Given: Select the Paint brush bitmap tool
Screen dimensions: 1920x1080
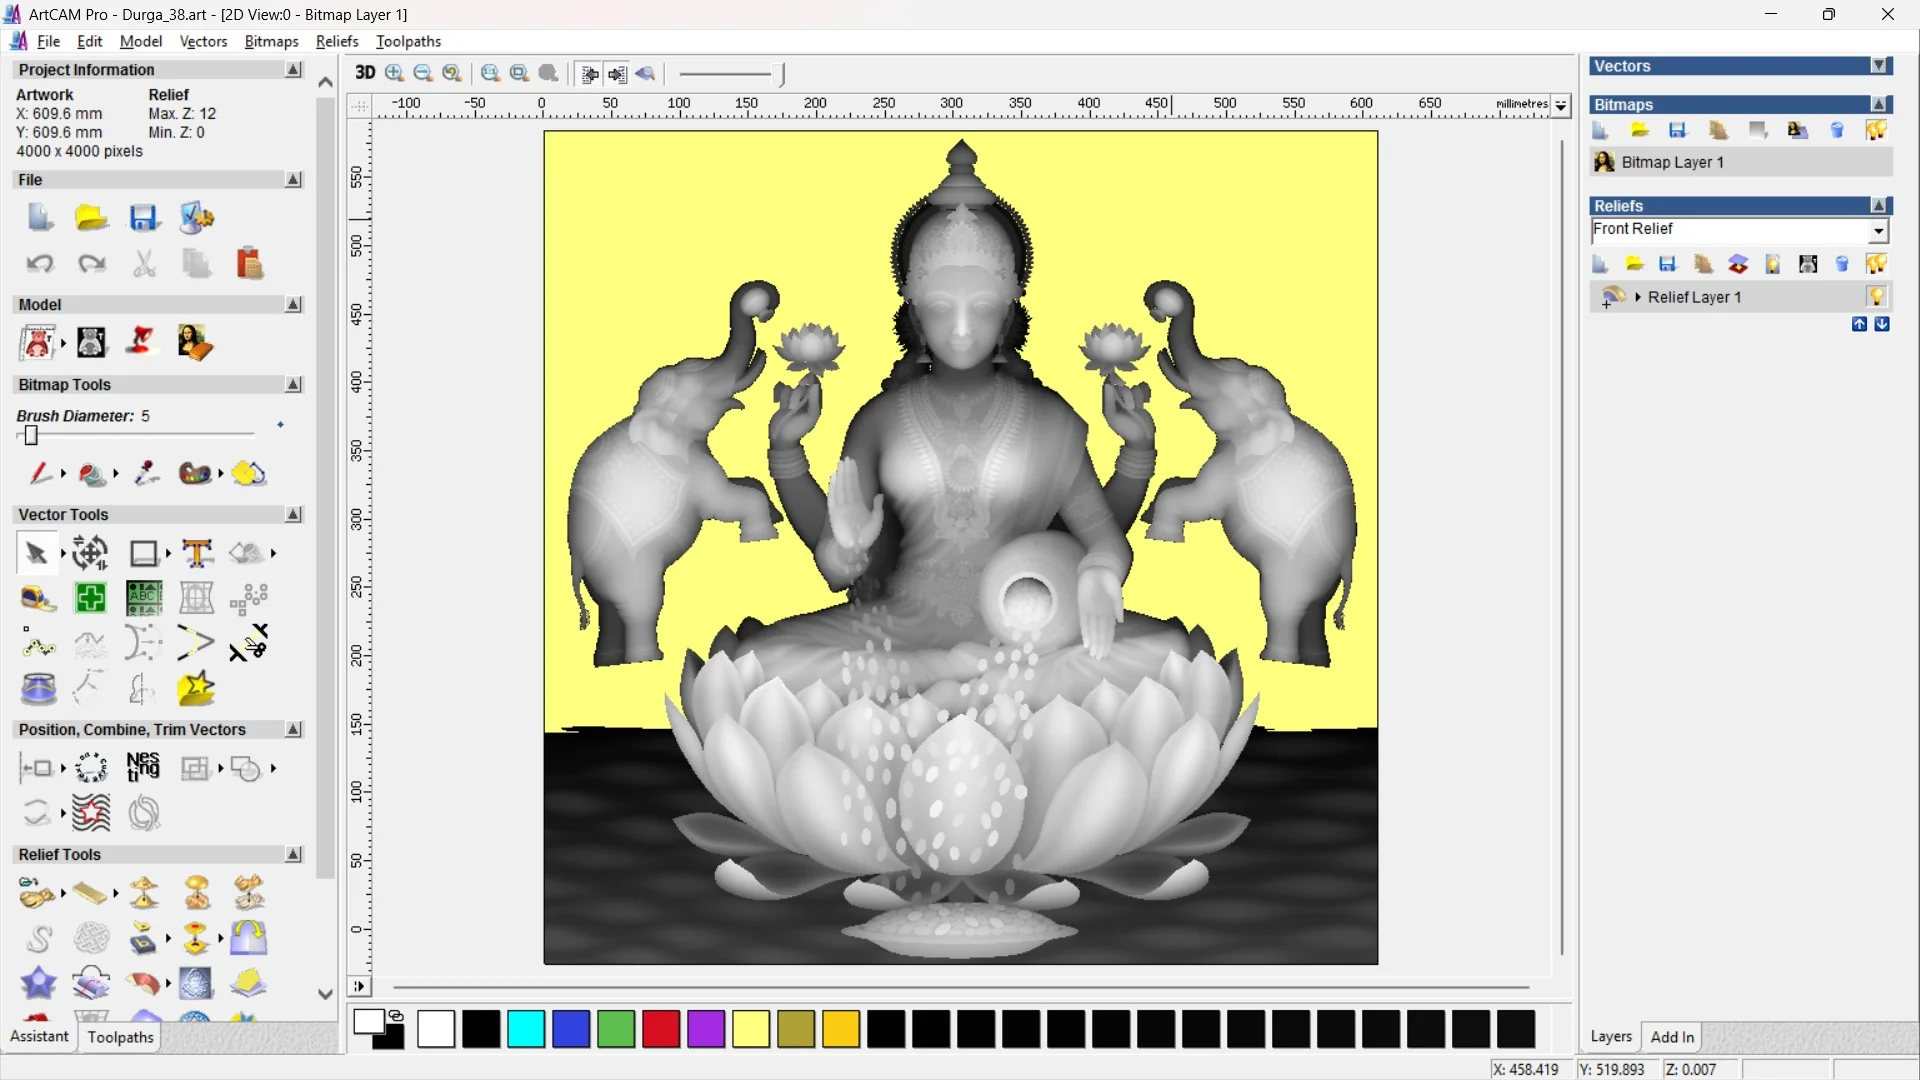Looking at the screenshot, I should click(39, 473).
